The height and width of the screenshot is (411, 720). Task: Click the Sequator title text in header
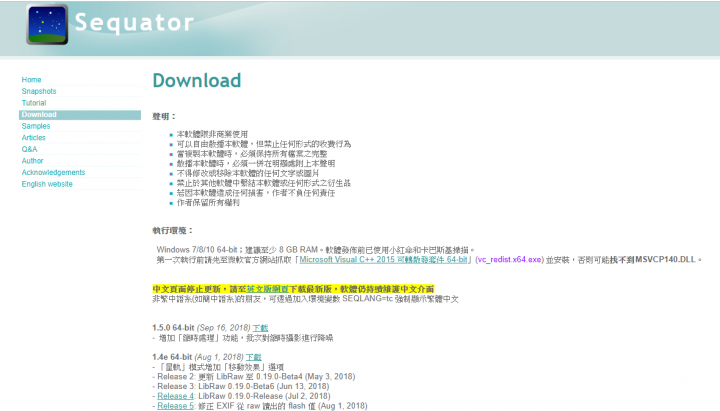coord(134,23)
